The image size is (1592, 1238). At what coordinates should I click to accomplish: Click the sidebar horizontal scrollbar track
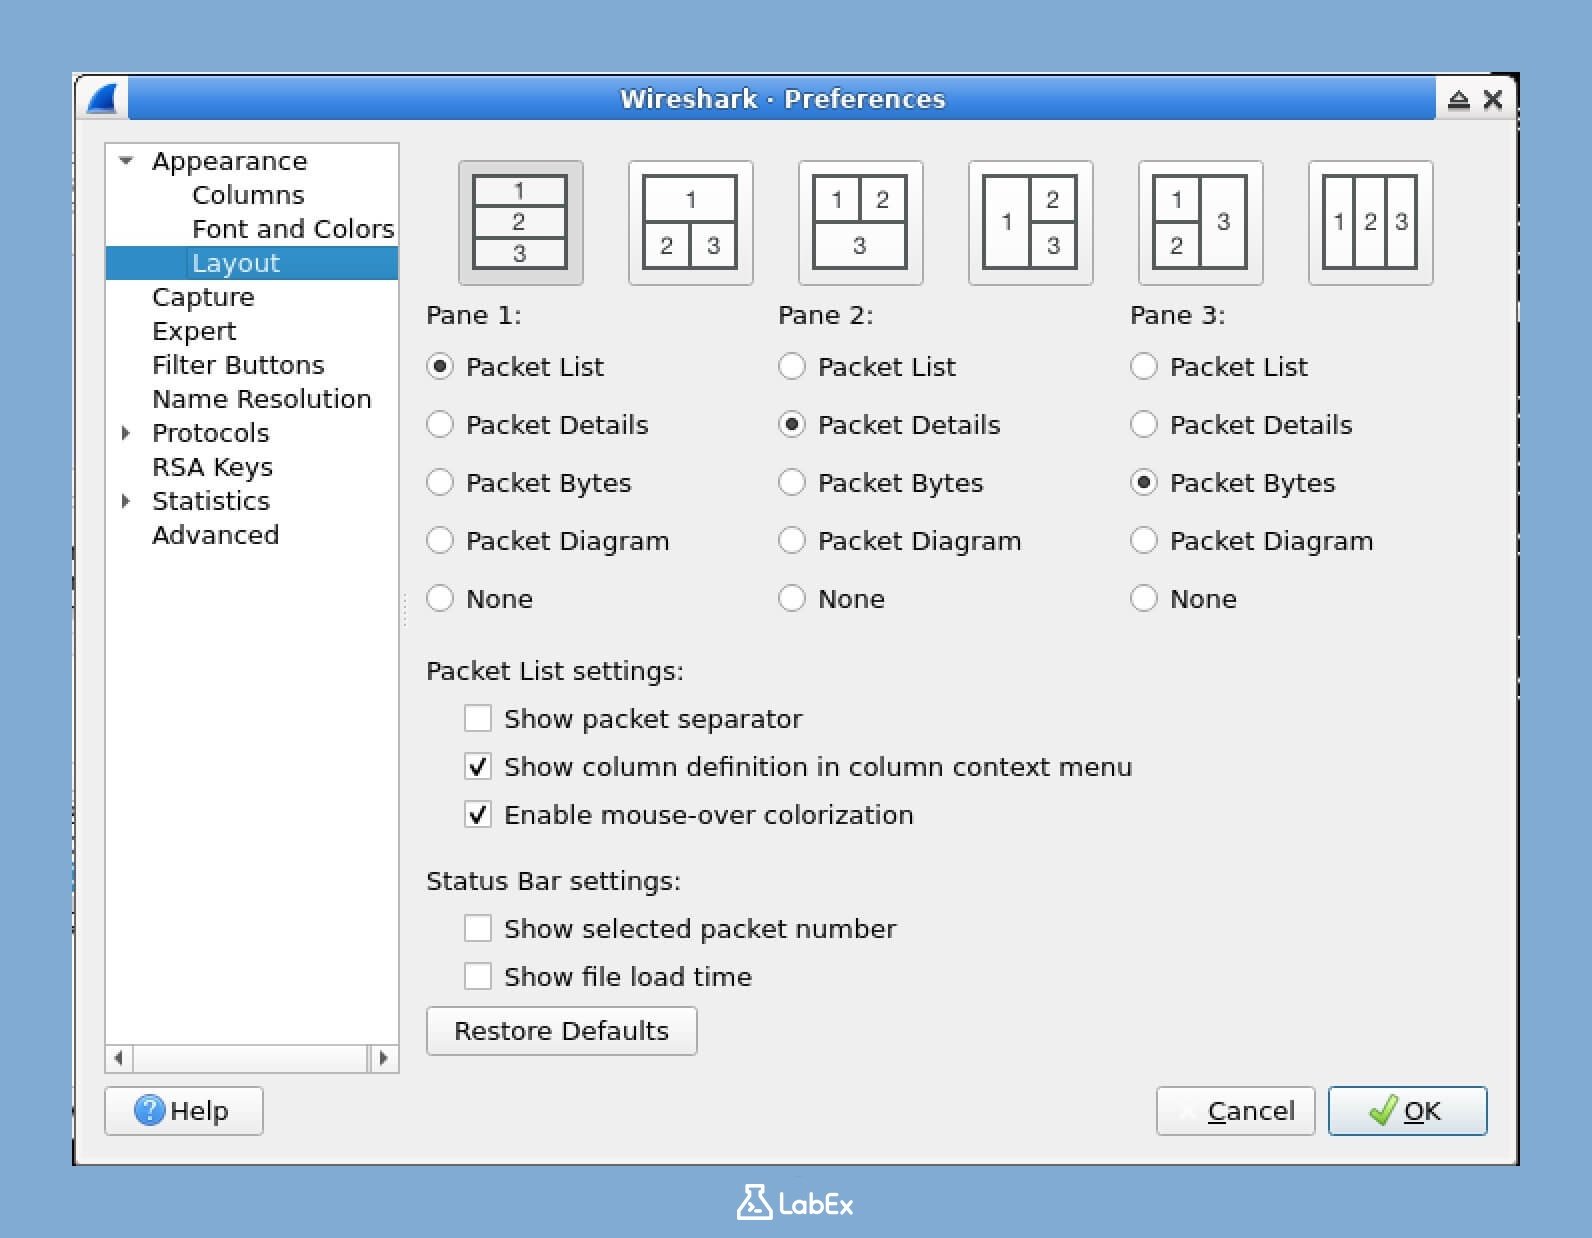pyautogui.click(x=251, y=1058)
